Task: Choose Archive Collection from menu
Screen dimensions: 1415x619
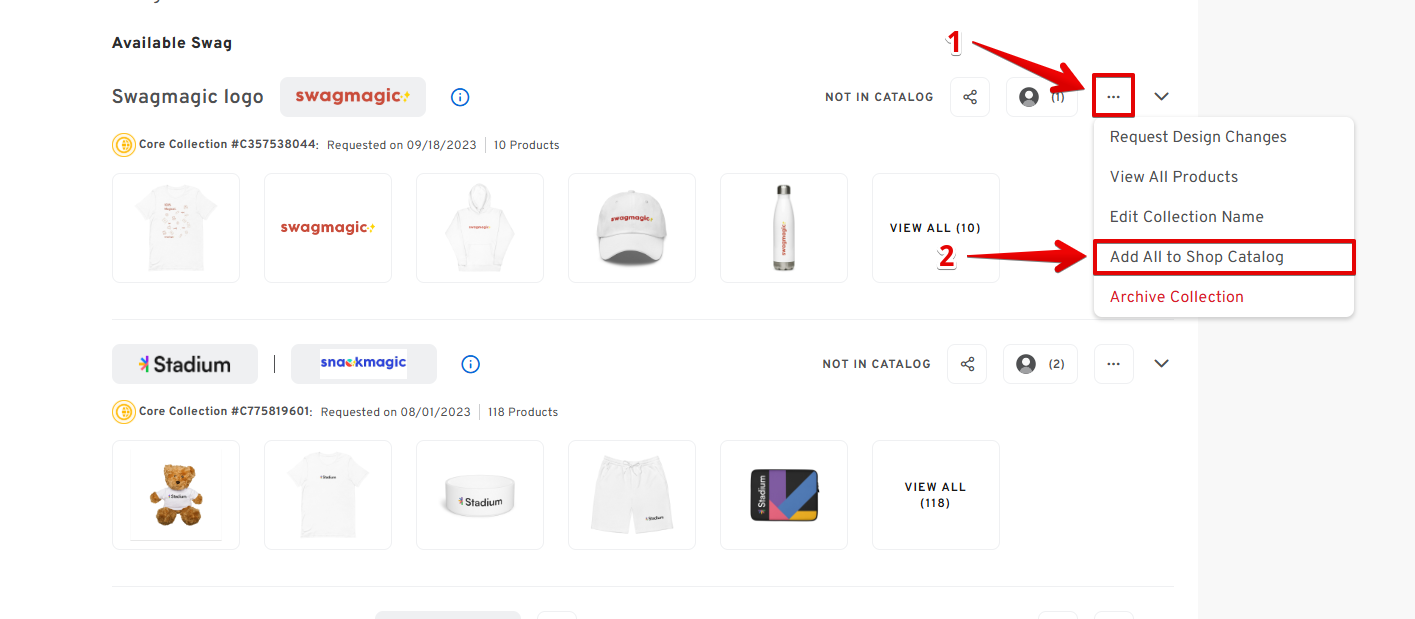Action: click(1177, 297)
